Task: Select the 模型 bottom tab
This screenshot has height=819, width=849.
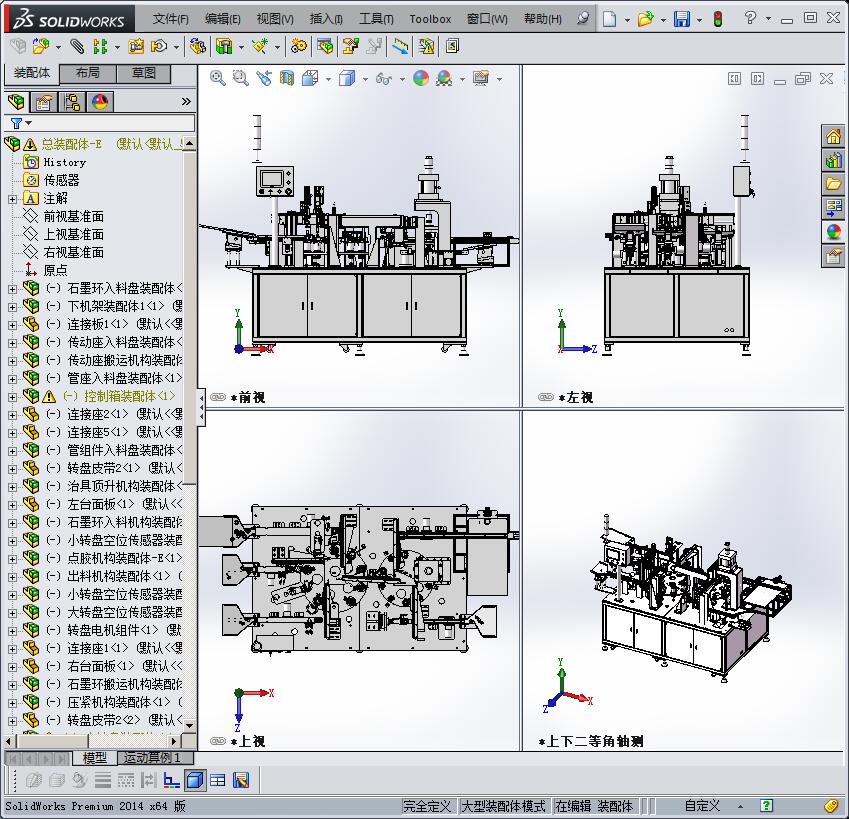Action: 94,758
